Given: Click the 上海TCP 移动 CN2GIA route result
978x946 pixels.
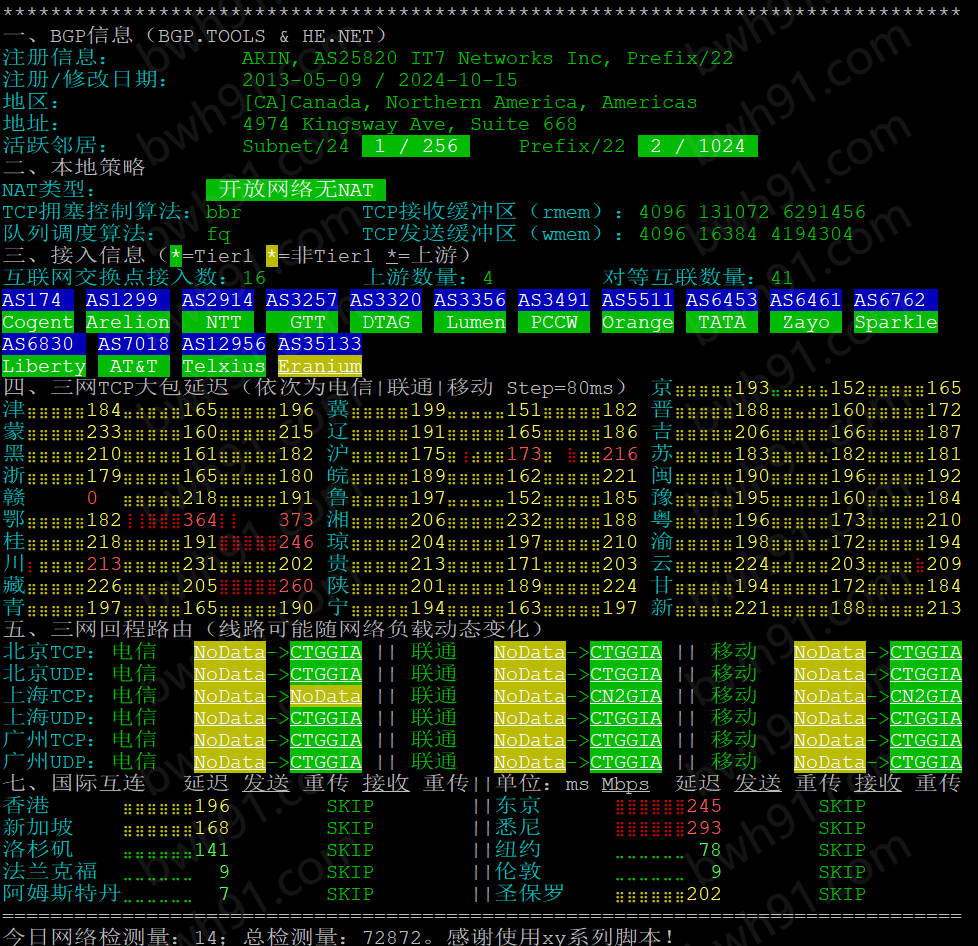Looking at the screenshot, I should [926, 696].
